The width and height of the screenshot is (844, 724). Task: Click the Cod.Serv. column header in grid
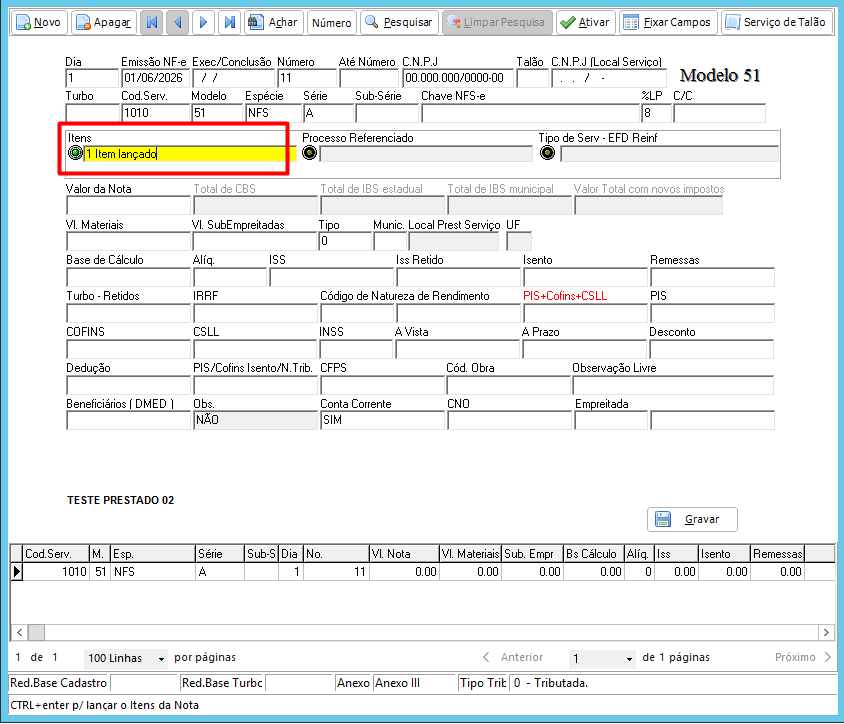(55, 554)
